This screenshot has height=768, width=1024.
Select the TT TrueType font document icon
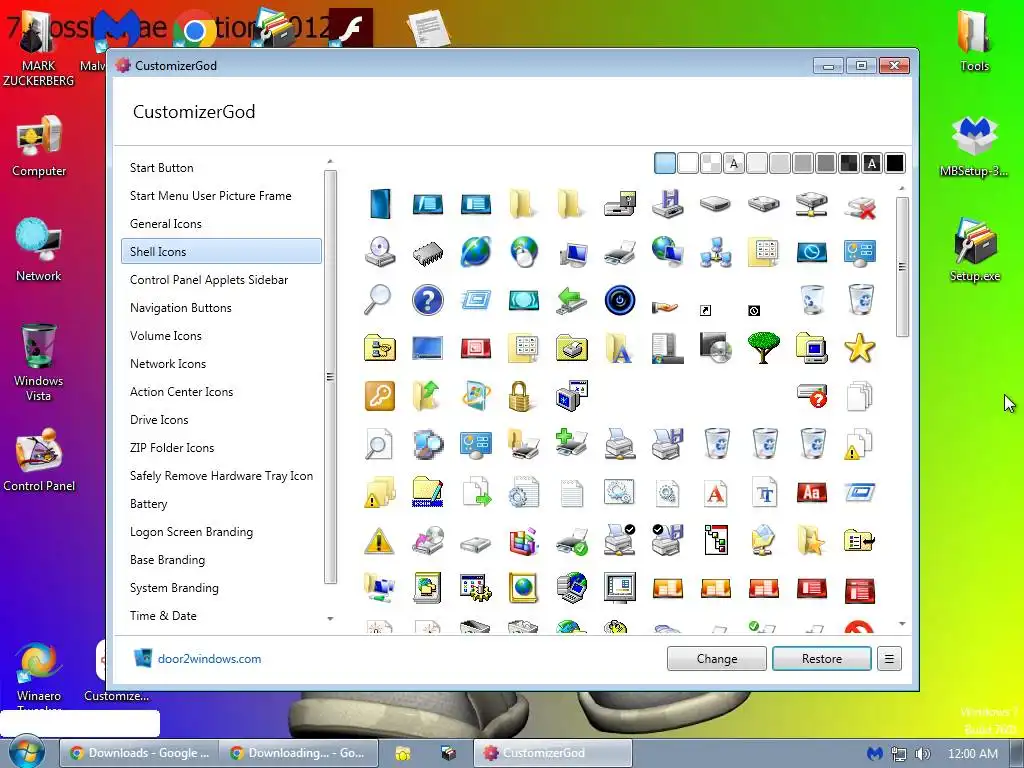tap(764, 492)
